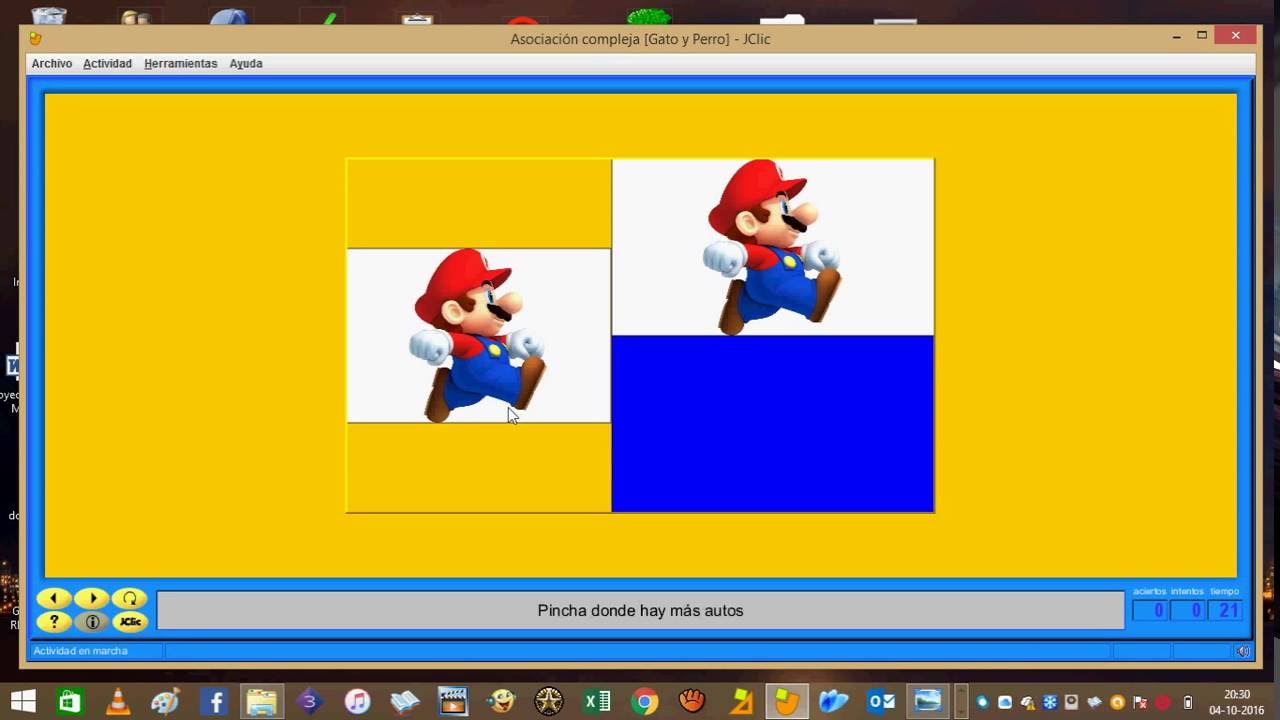This screenshot has height=720, width=1280.
Task: Switch to the active JClic taskbar icon
Action: pyautogui.click(x=787, y=701)
